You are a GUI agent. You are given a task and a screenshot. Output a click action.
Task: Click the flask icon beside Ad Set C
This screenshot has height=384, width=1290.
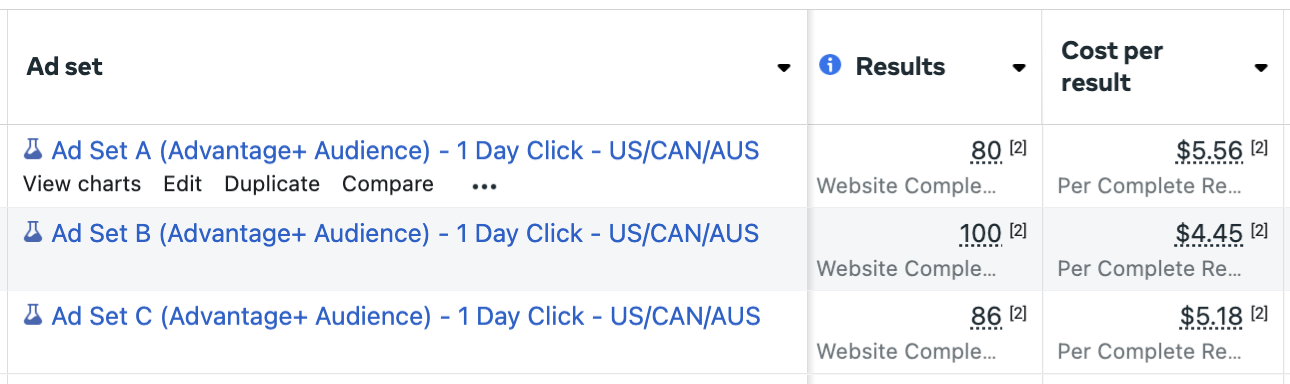[33, 317]
